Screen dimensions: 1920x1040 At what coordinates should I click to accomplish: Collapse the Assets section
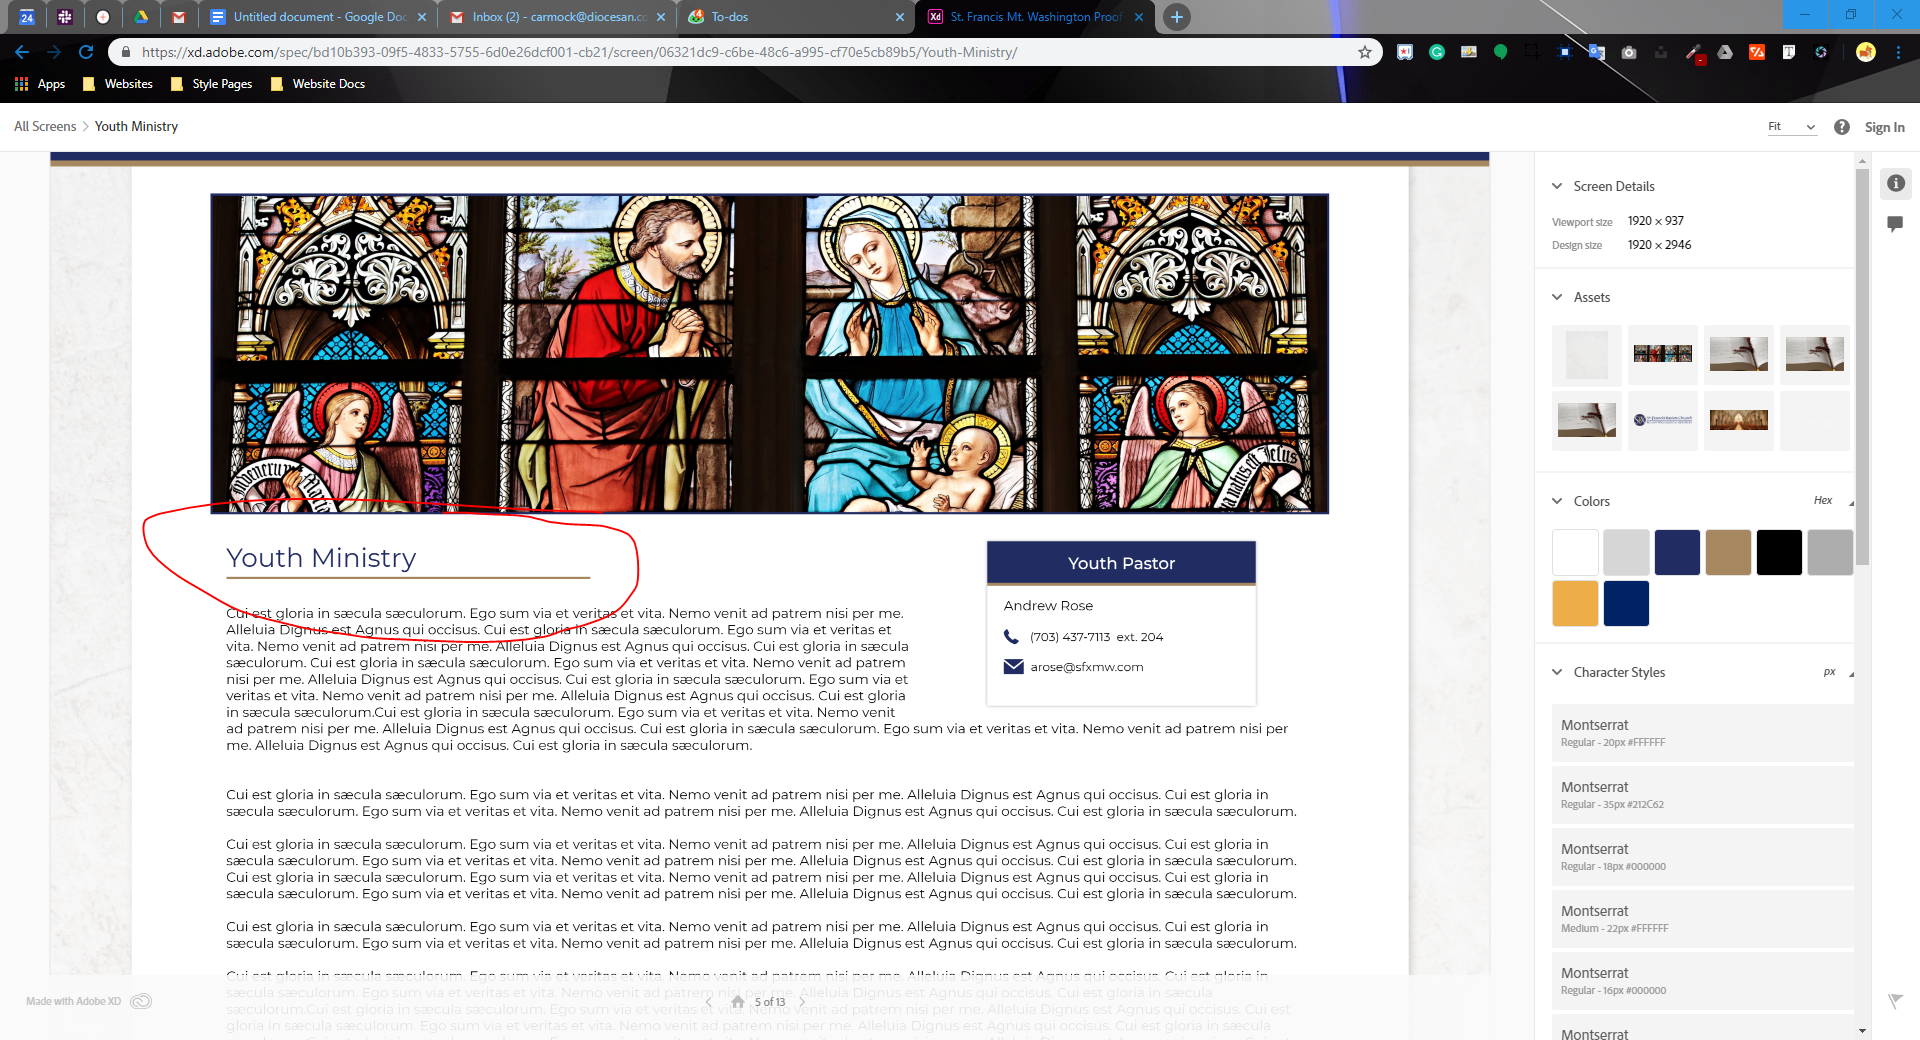click(x=1557, y=297)
